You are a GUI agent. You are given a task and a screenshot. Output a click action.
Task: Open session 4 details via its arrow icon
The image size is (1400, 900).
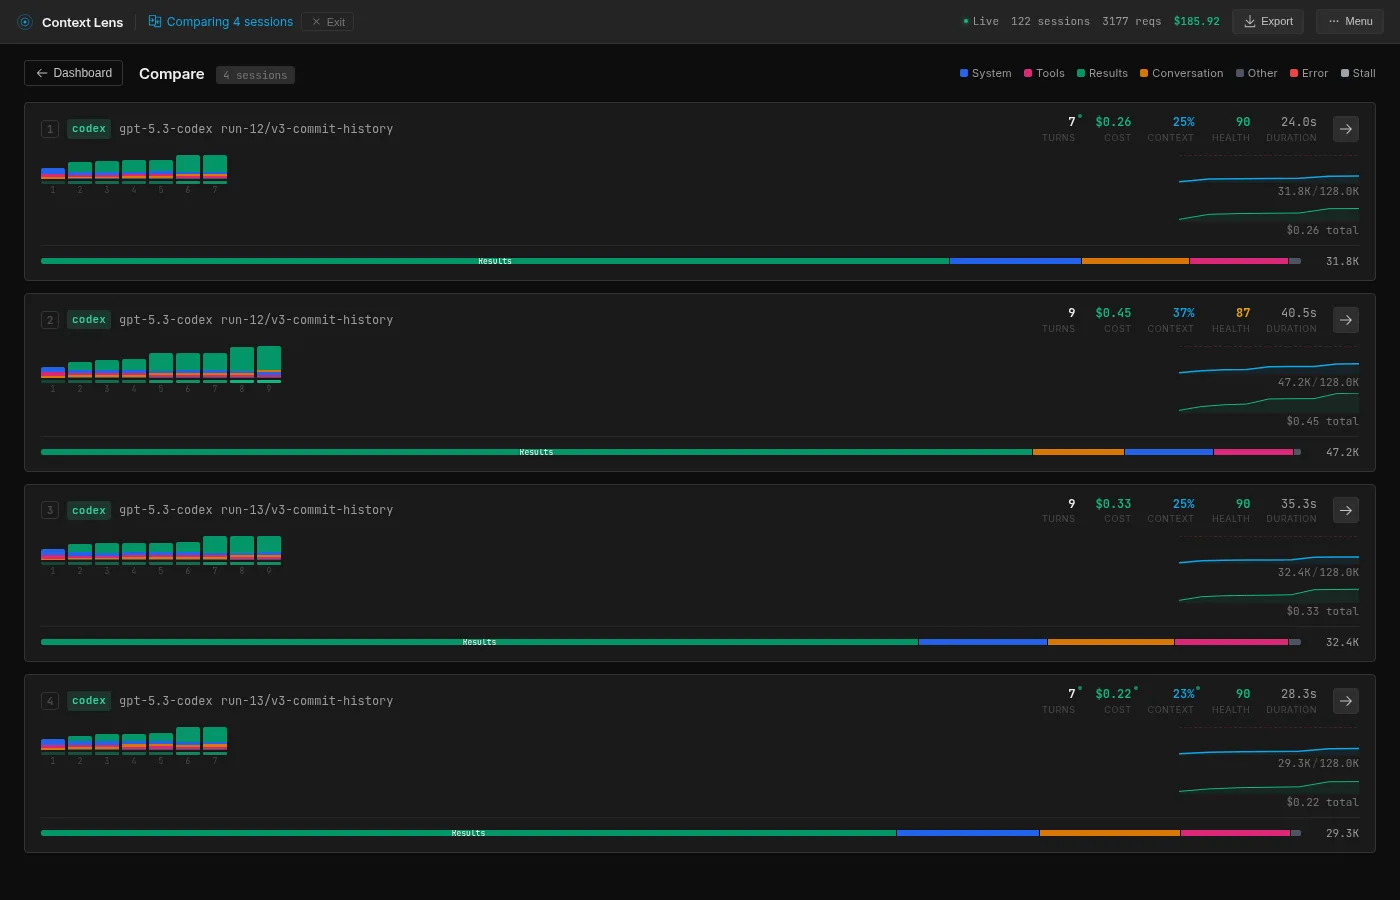pos(1345,701)
